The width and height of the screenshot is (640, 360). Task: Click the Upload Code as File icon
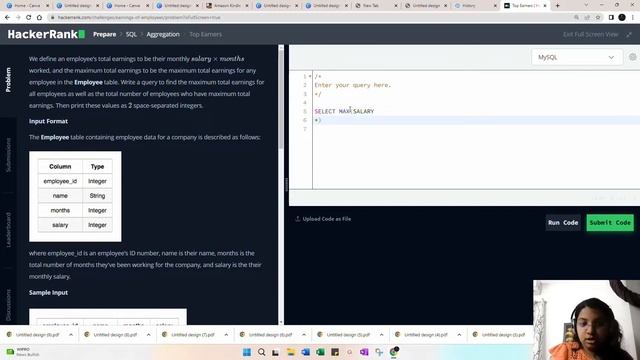coord(298,219)
